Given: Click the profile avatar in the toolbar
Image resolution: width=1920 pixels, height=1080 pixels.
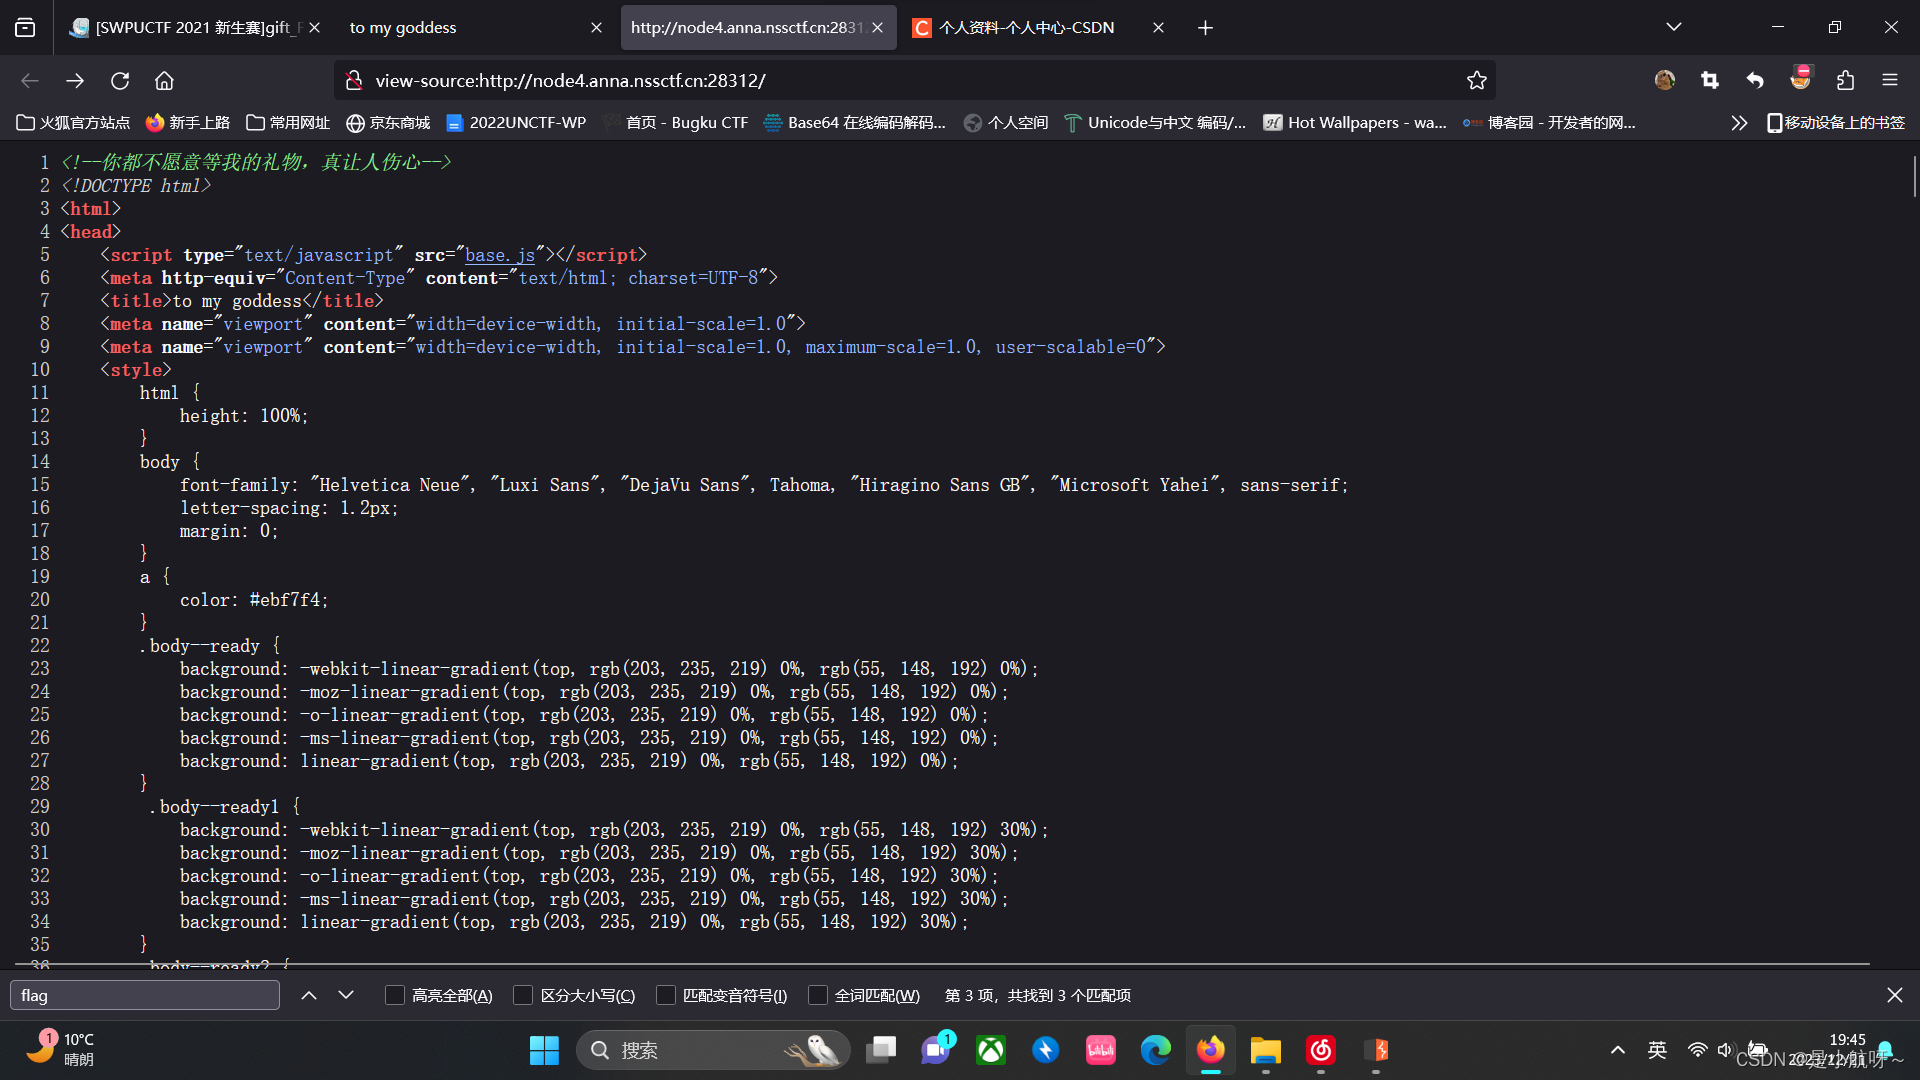Looking at the screenshot, I should (x=1664, y=80).
